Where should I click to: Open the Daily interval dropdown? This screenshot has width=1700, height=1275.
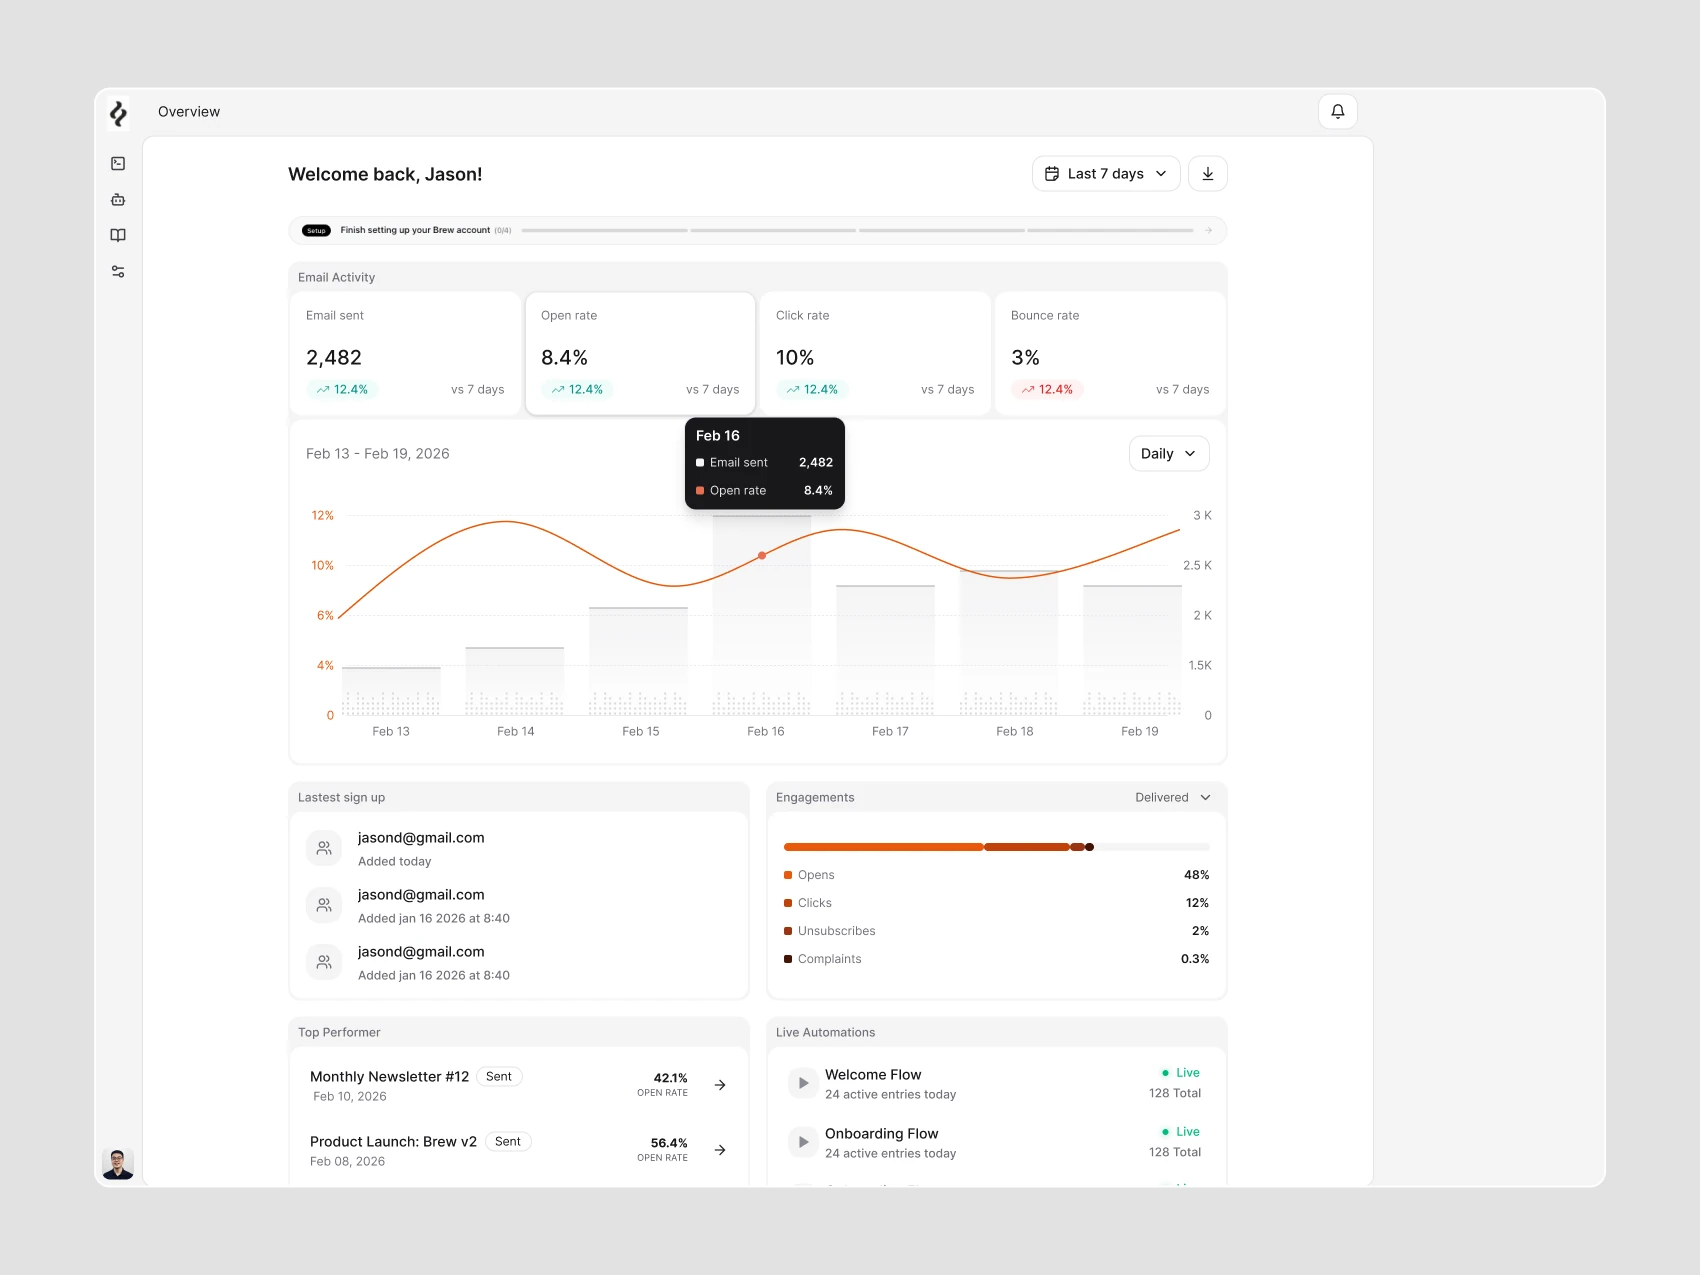[x=1169, y=453]
